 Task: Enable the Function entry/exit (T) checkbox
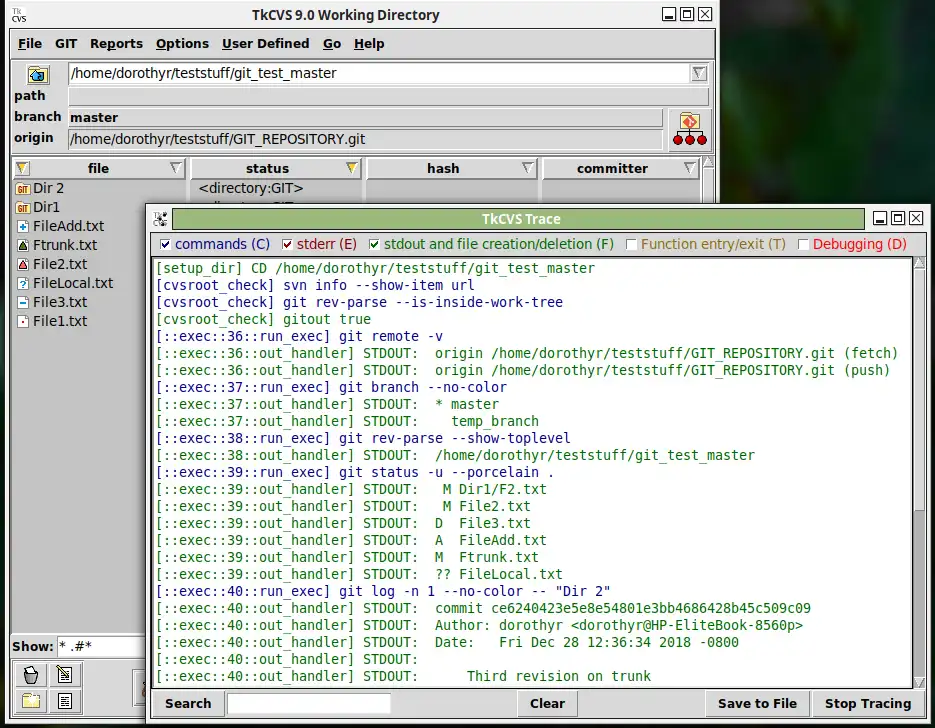tap(631, 244)
